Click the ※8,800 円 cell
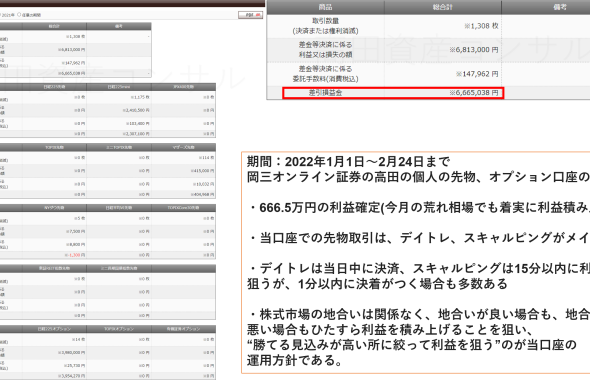 pos(75,245)
